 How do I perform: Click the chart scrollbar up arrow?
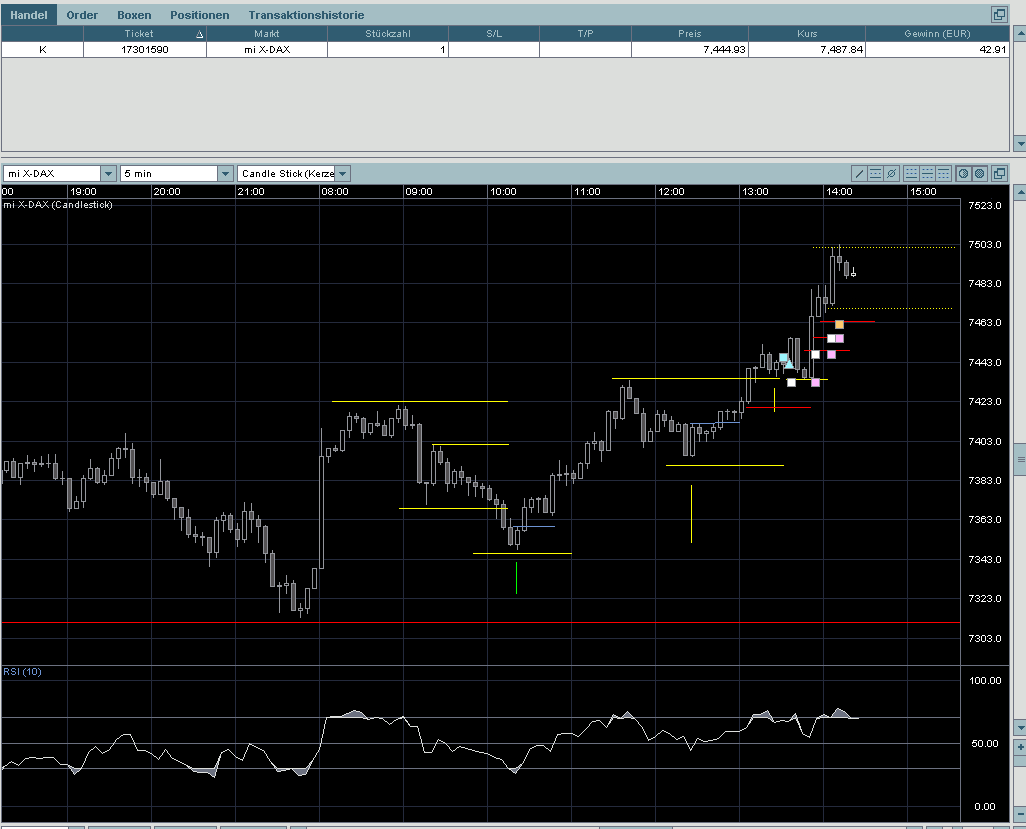1019,192
